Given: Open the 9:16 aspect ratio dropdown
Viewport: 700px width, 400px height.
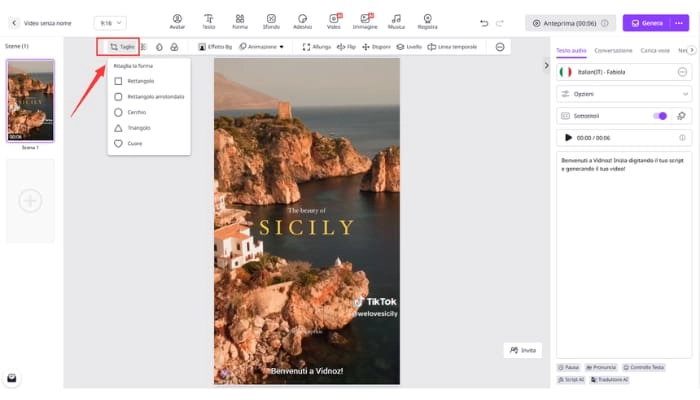Looking at the screenshot, I should click(x=110, y=23).
